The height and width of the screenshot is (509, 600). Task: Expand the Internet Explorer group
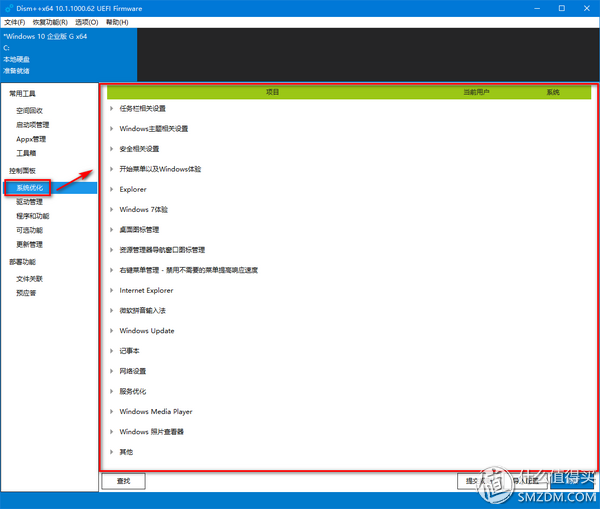click(111, 290)
